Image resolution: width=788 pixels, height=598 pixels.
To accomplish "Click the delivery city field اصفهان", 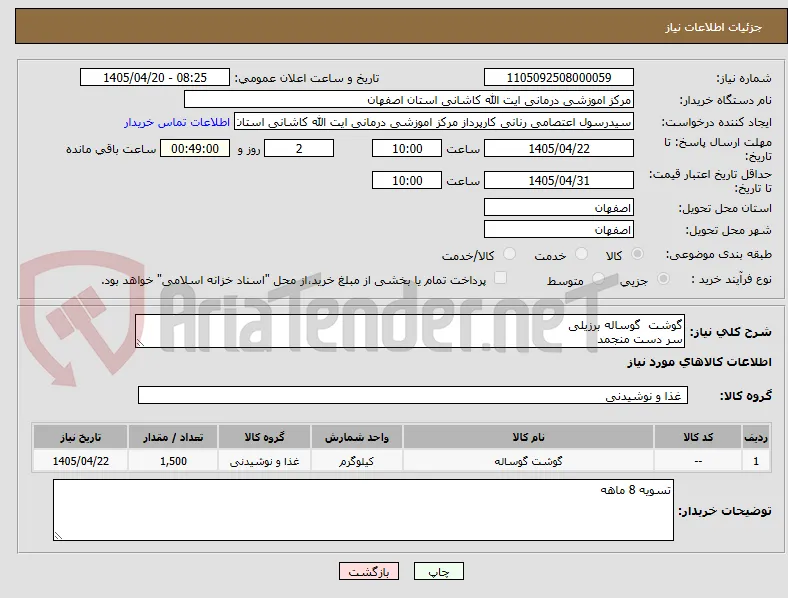I will pyautogui.click(x=559, y=229).
